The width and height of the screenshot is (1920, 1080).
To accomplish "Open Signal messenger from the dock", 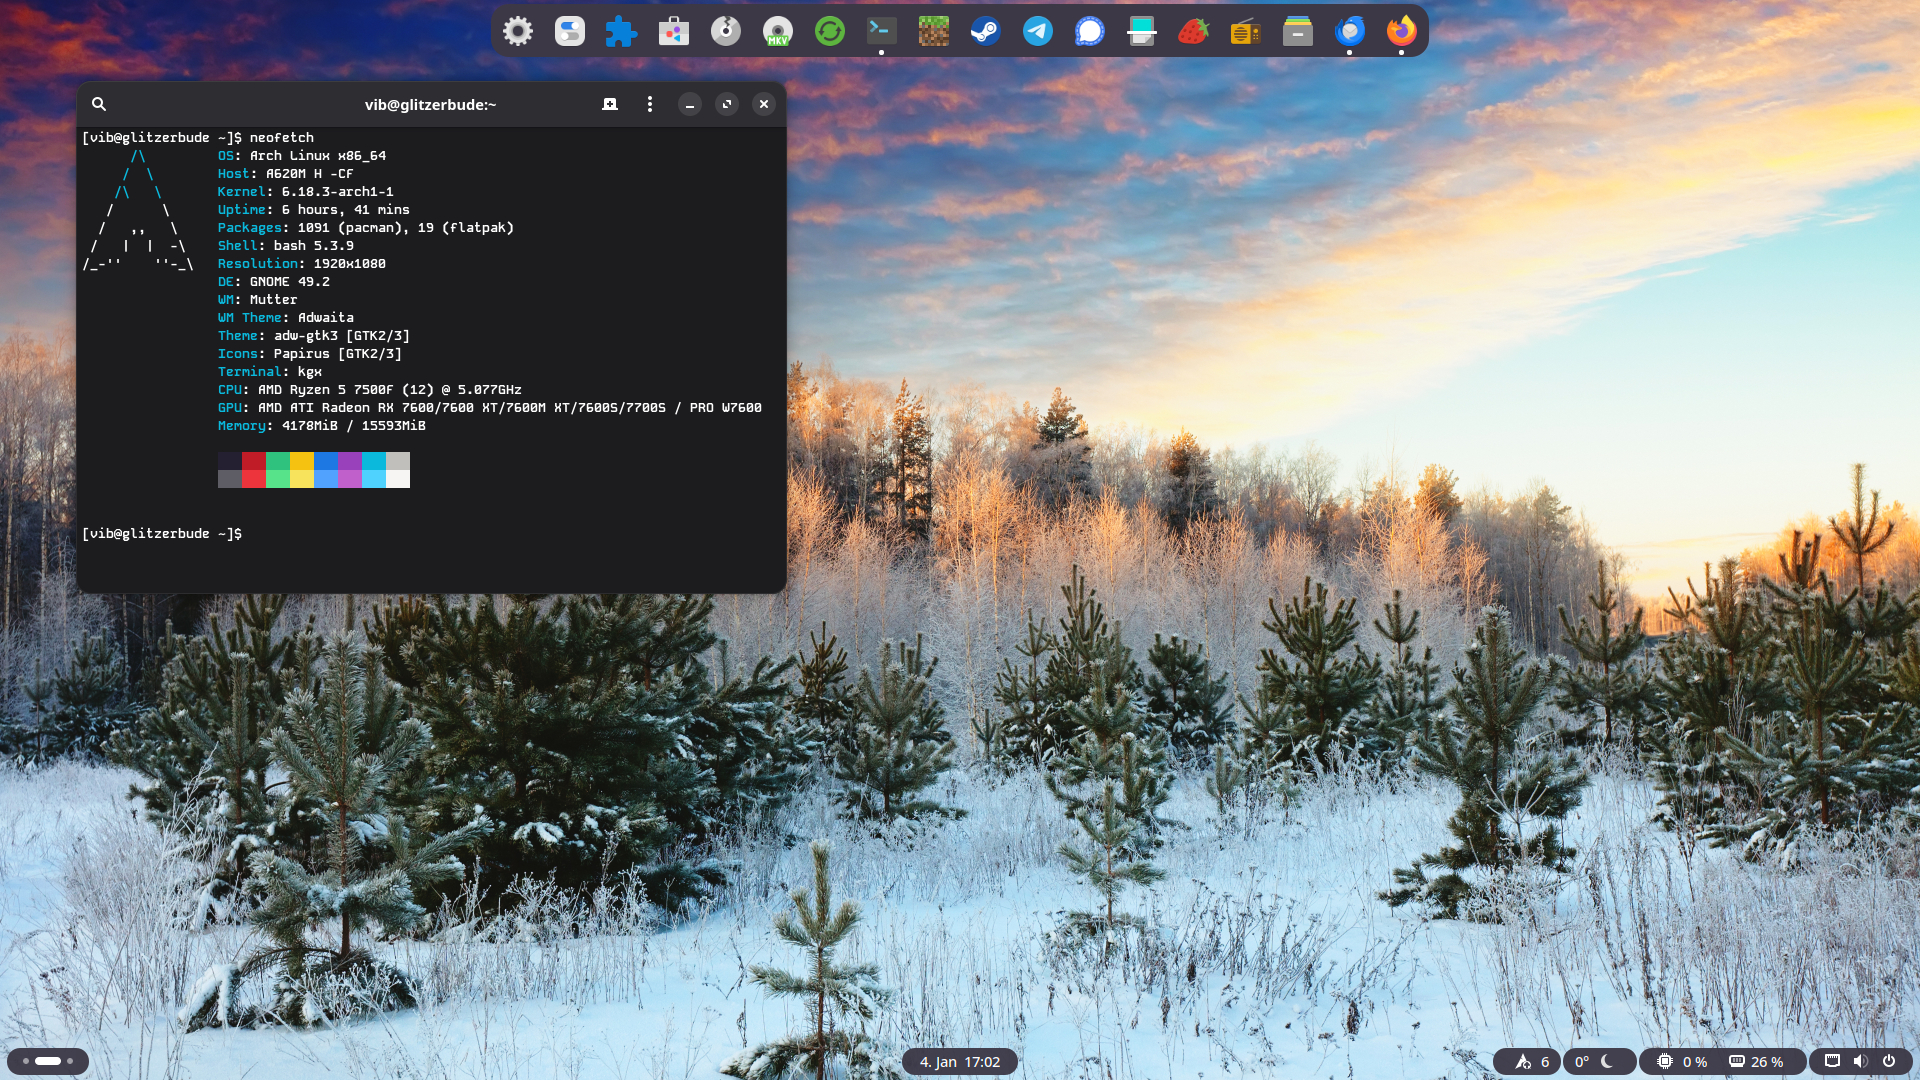I will [1089, 31].
